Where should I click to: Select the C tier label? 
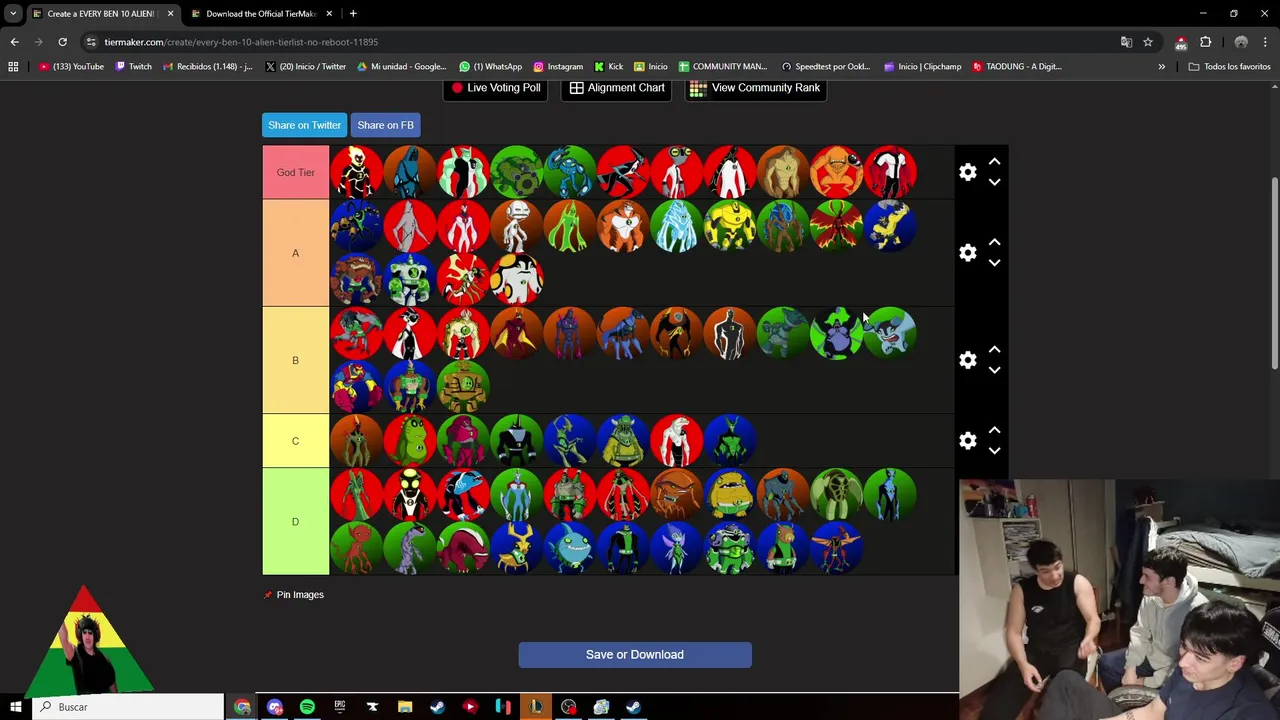click(x=295, y=441)
